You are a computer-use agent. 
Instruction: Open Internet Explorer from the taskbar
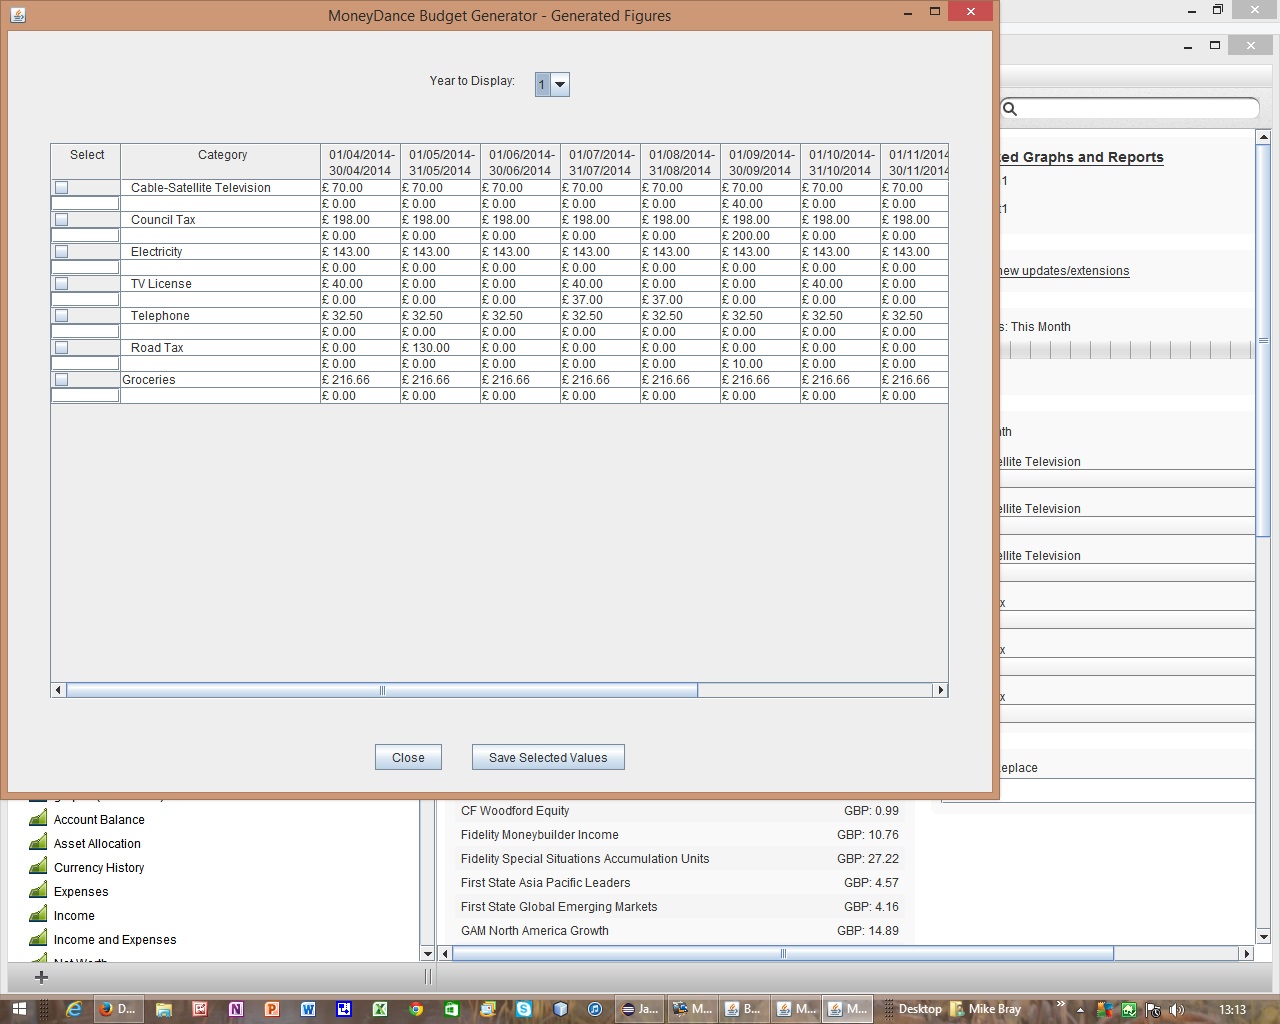point(74,1009)
